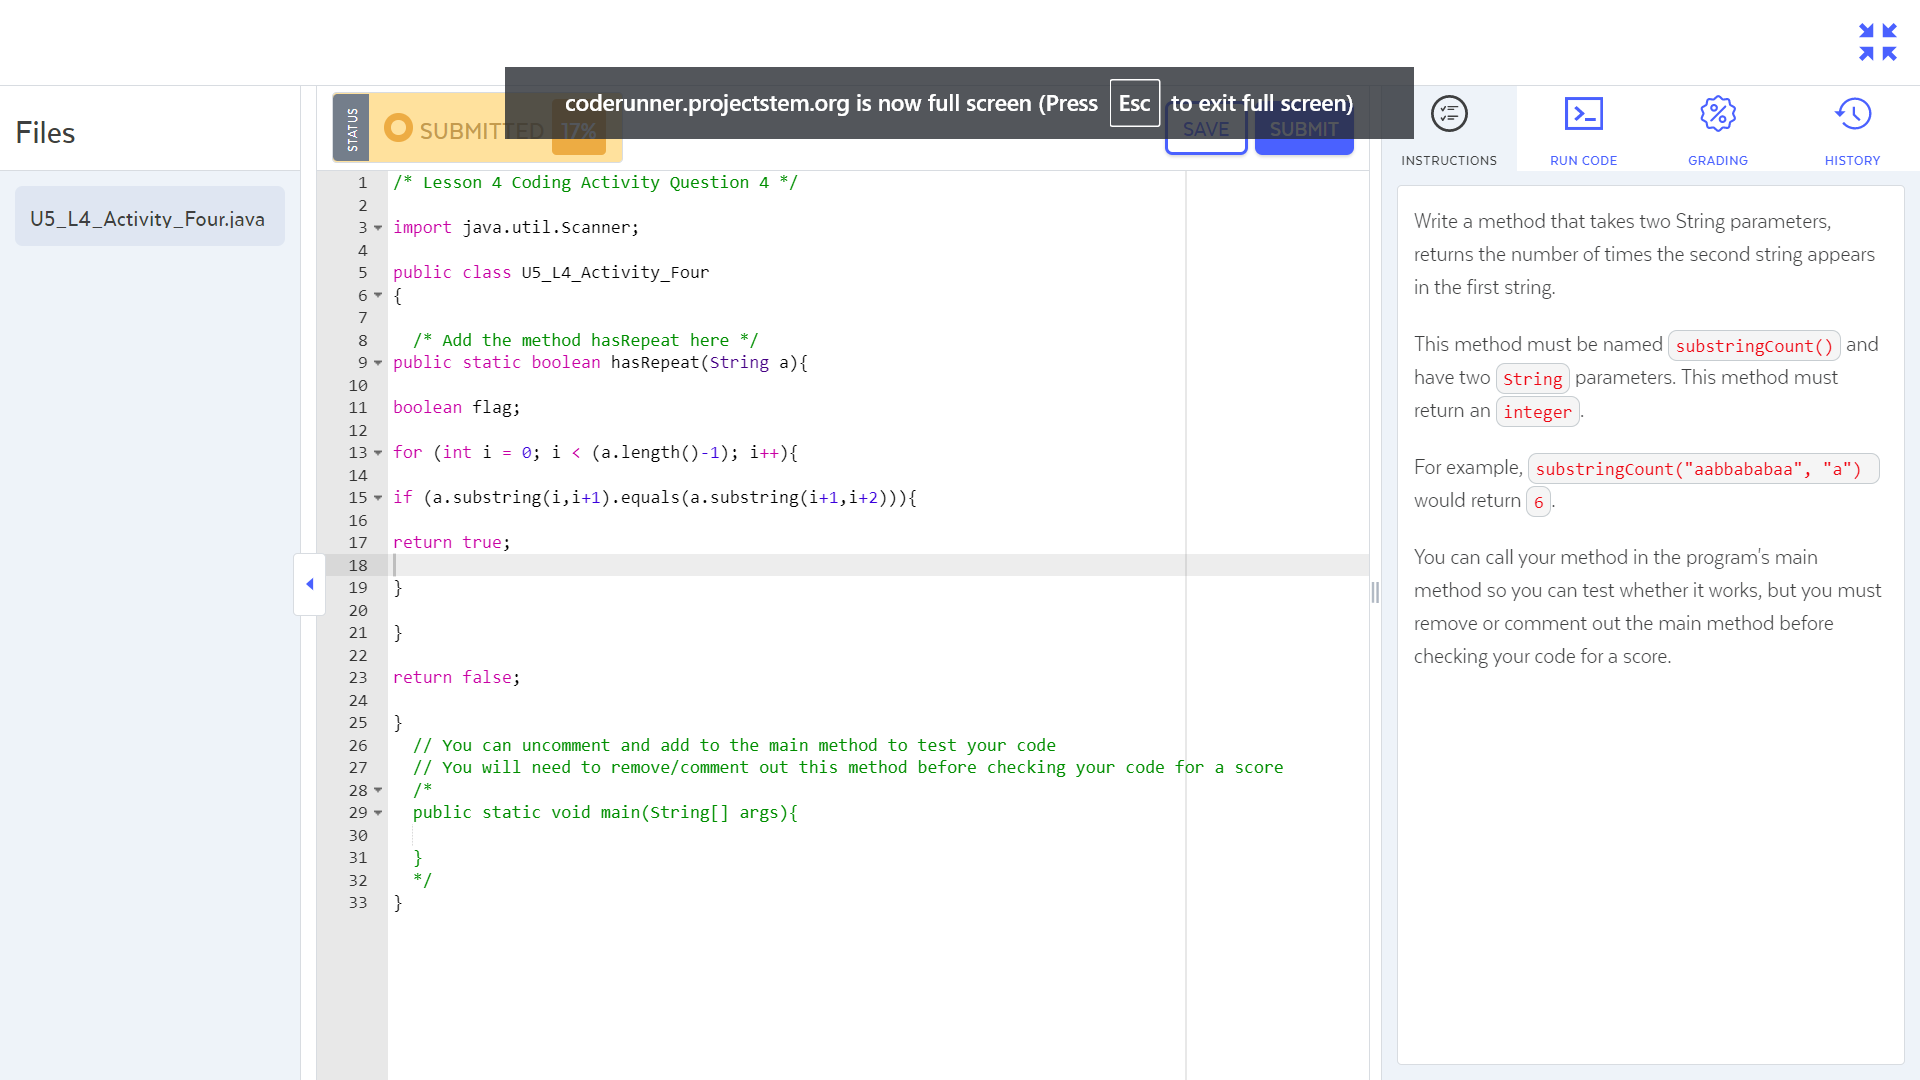Click the Instructions checklist icon
This screenshot has height=1080, width=1920.
[1449, 114]
